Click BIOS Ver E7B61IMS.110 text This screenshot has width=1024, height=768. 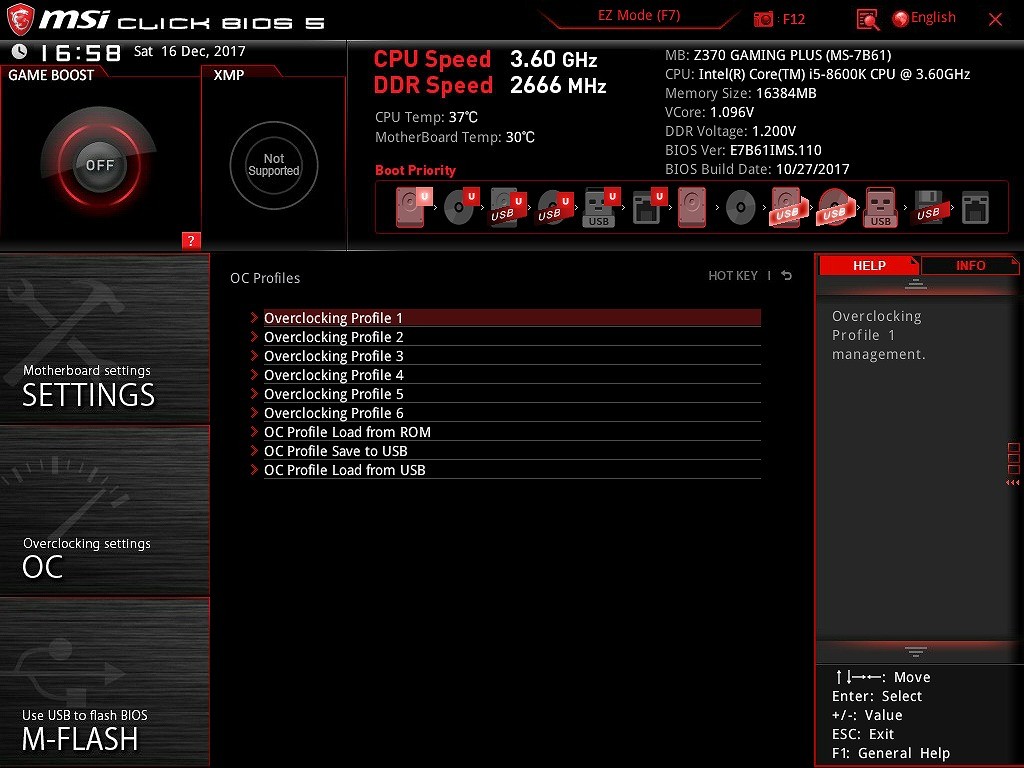pos(743,150)
